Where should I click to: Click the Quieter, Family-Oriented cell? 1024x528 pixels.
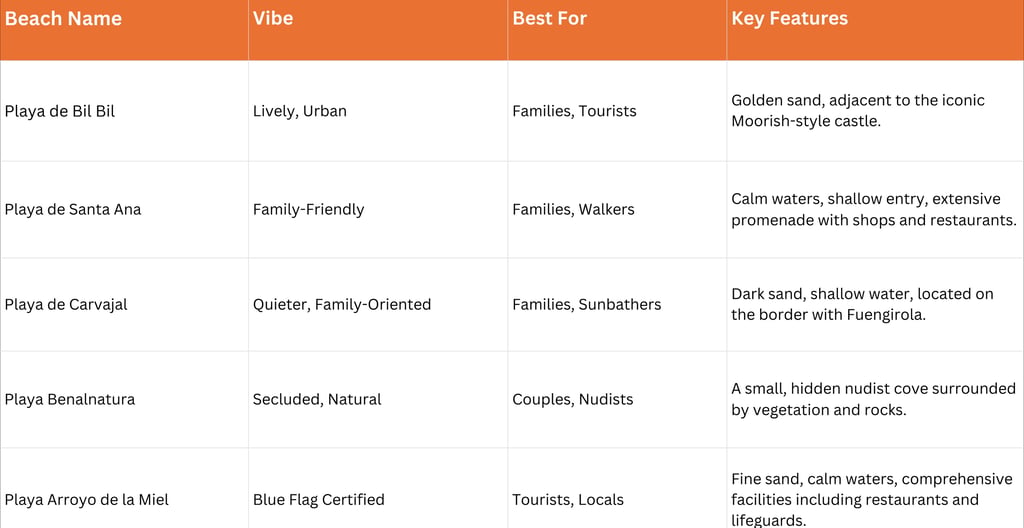[377, 305]
